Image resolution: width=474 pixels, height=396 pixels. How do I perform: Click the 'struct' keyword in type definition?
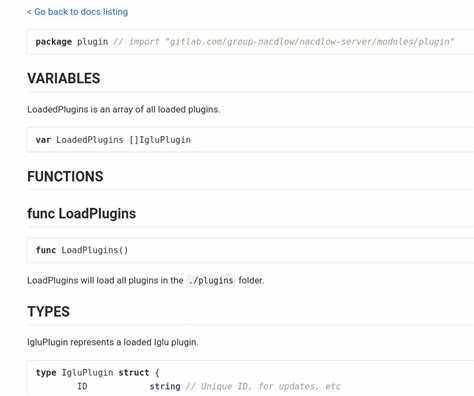pos(134,372)
